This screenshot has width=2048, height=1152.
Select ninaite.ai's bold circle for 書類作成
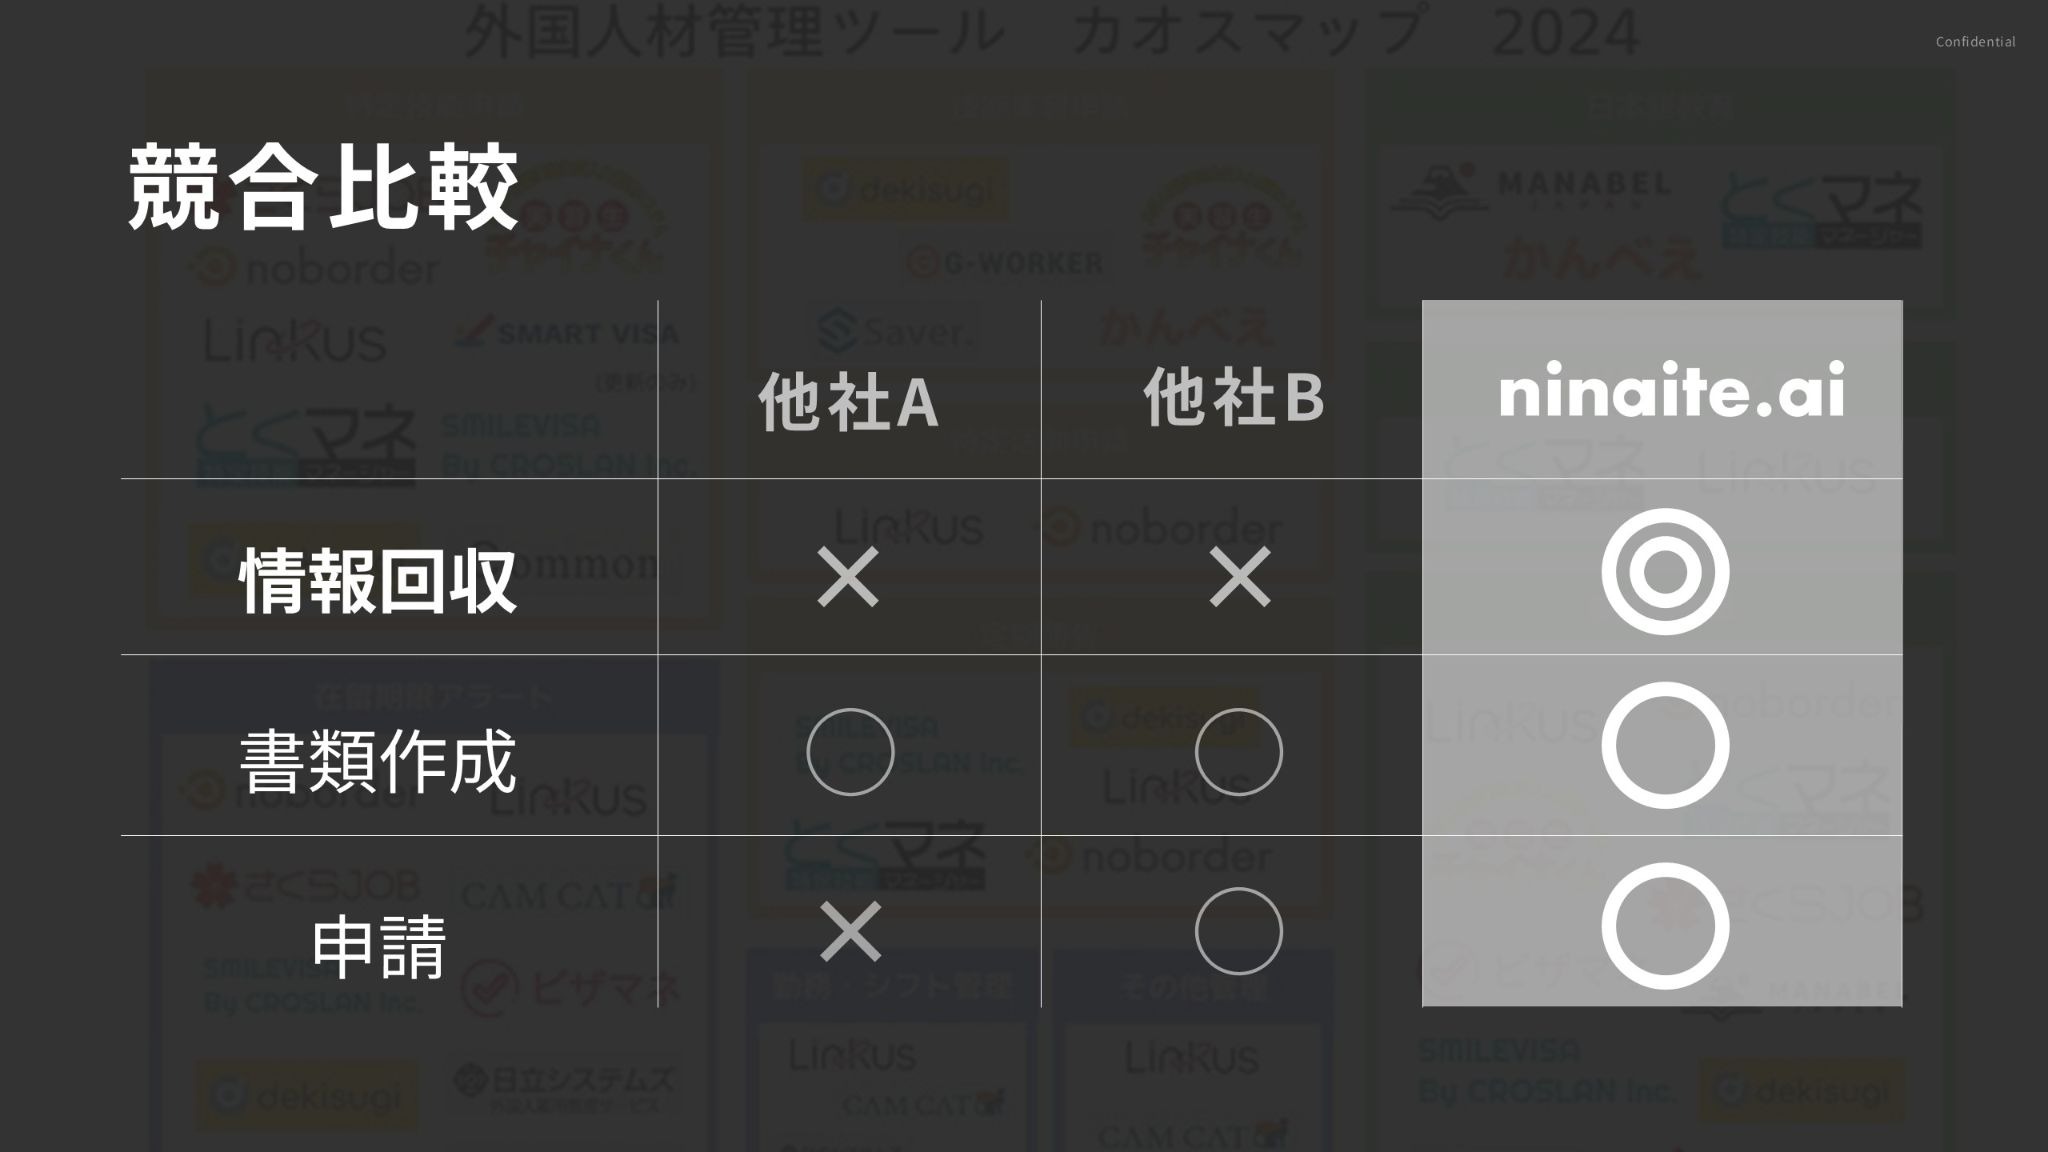click(1665, 746)
